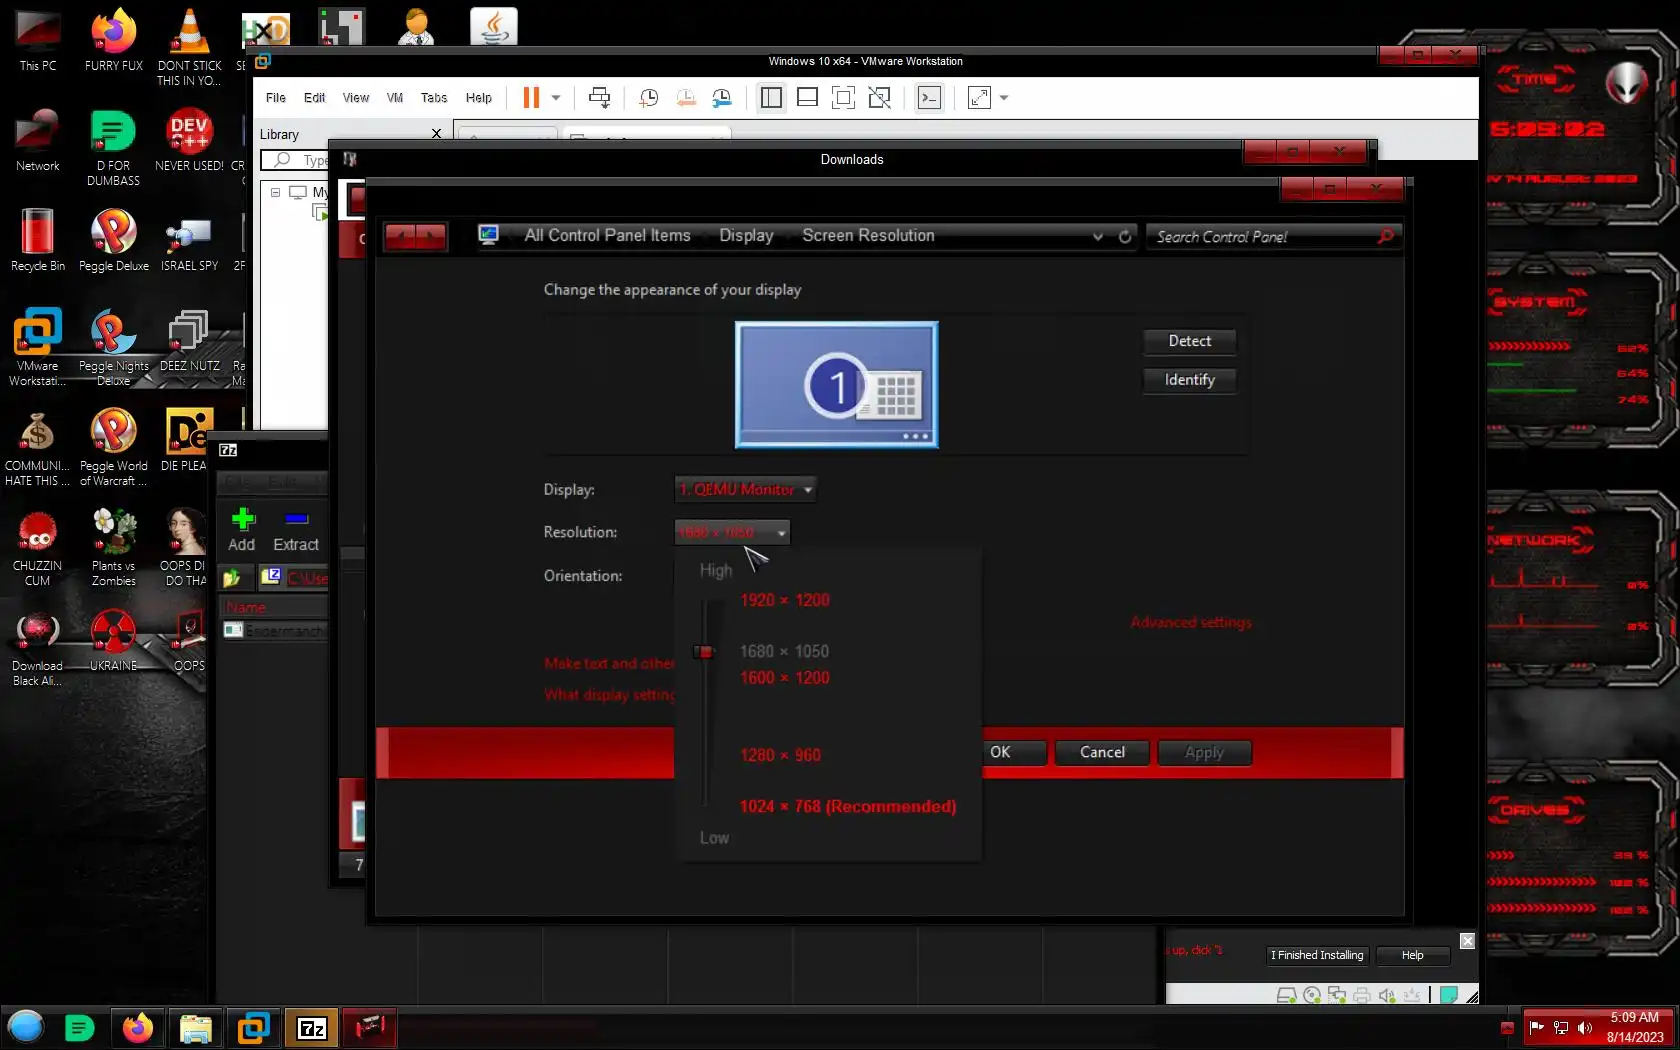Focus the Search Control Panel field
The width and height of the screenshot is (1680, 1050).
(x=1265, y=237)
